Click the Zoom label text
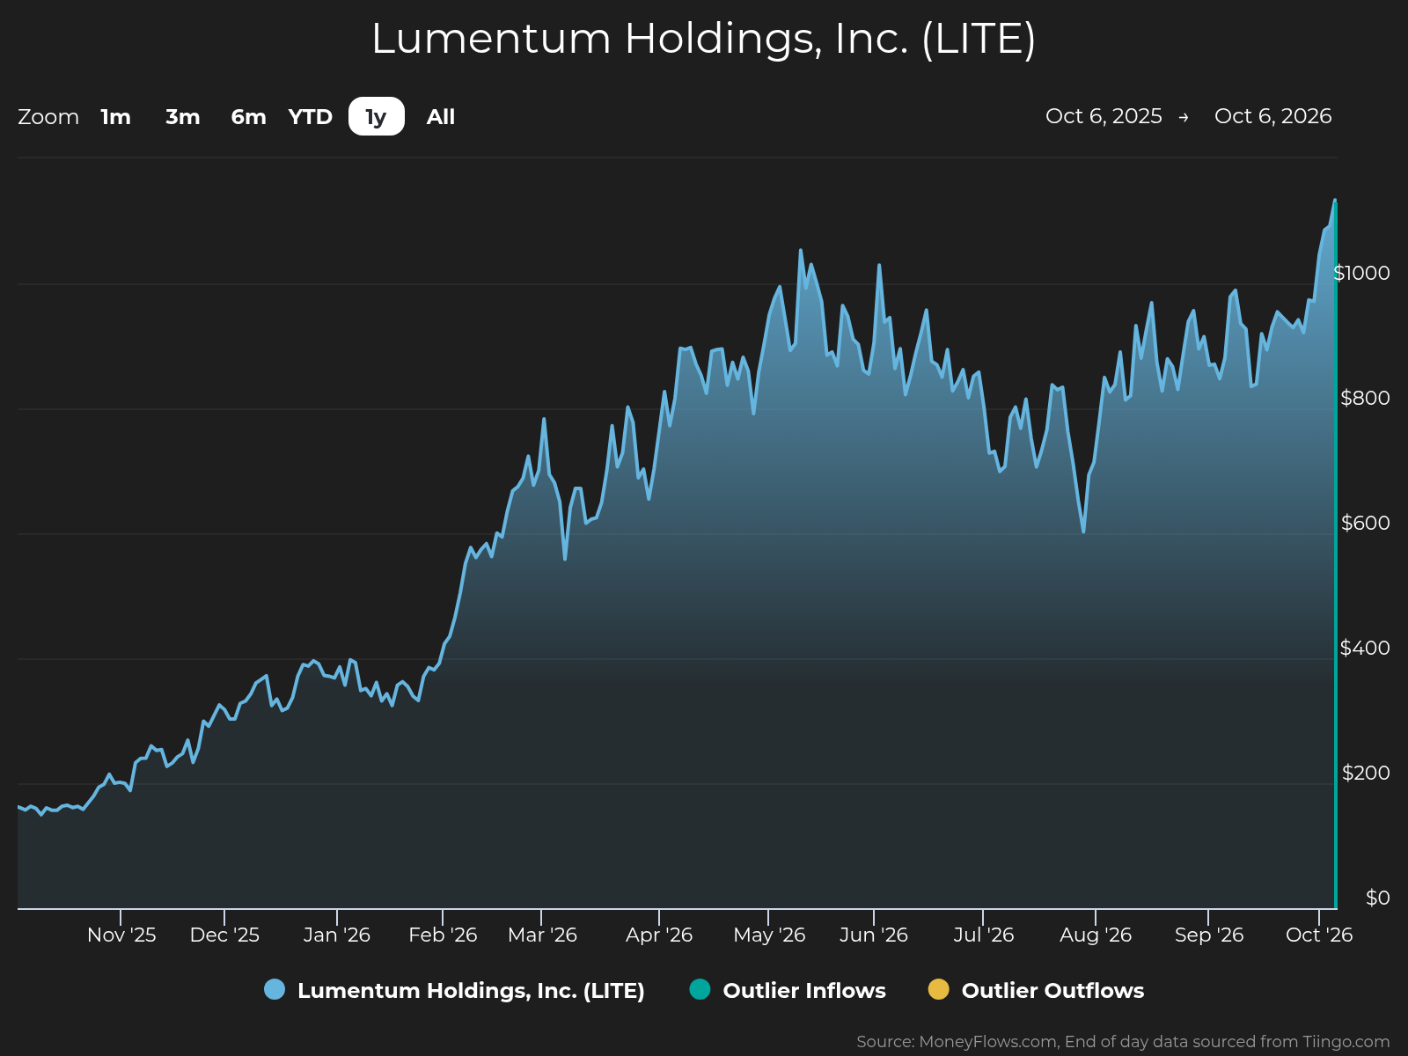The width and height of the screenshot is (1408, 1056). 48,117
